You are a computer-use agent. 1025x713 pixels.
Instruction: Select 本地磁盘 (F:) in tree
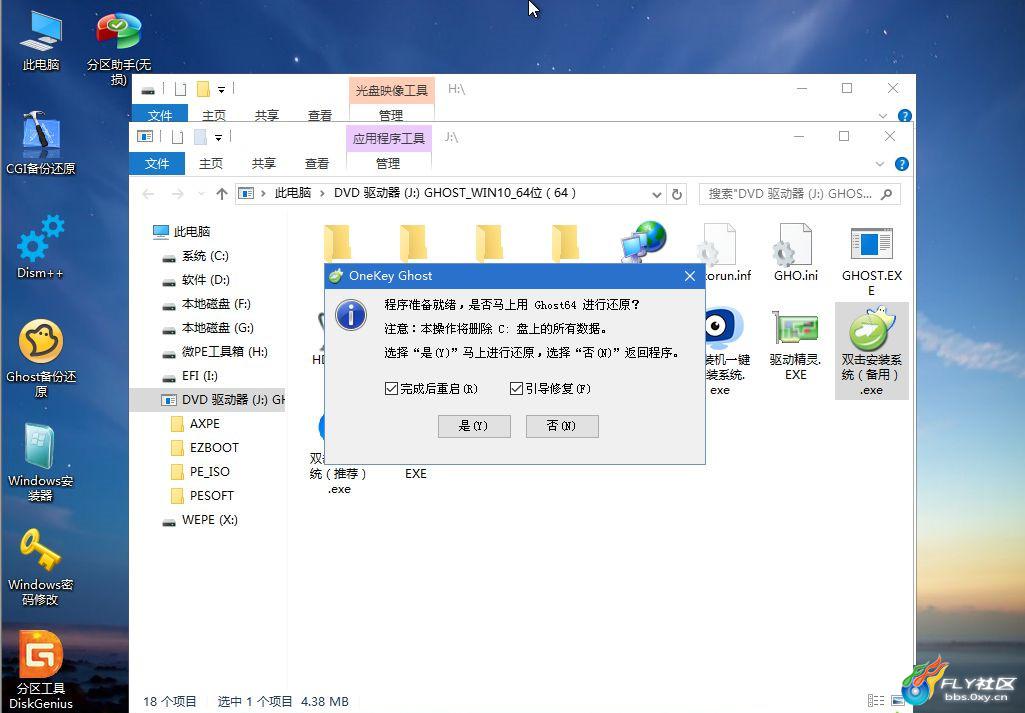[216, 304]
